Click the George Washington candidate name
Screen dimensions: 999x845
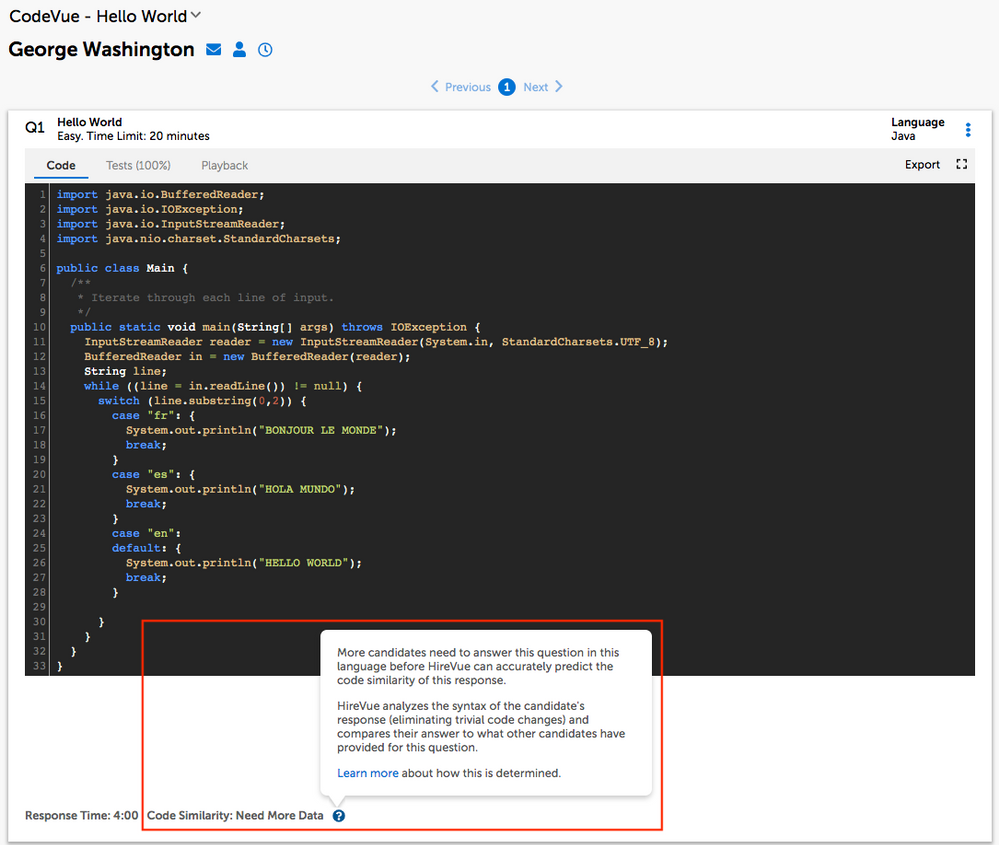[101, 50]
